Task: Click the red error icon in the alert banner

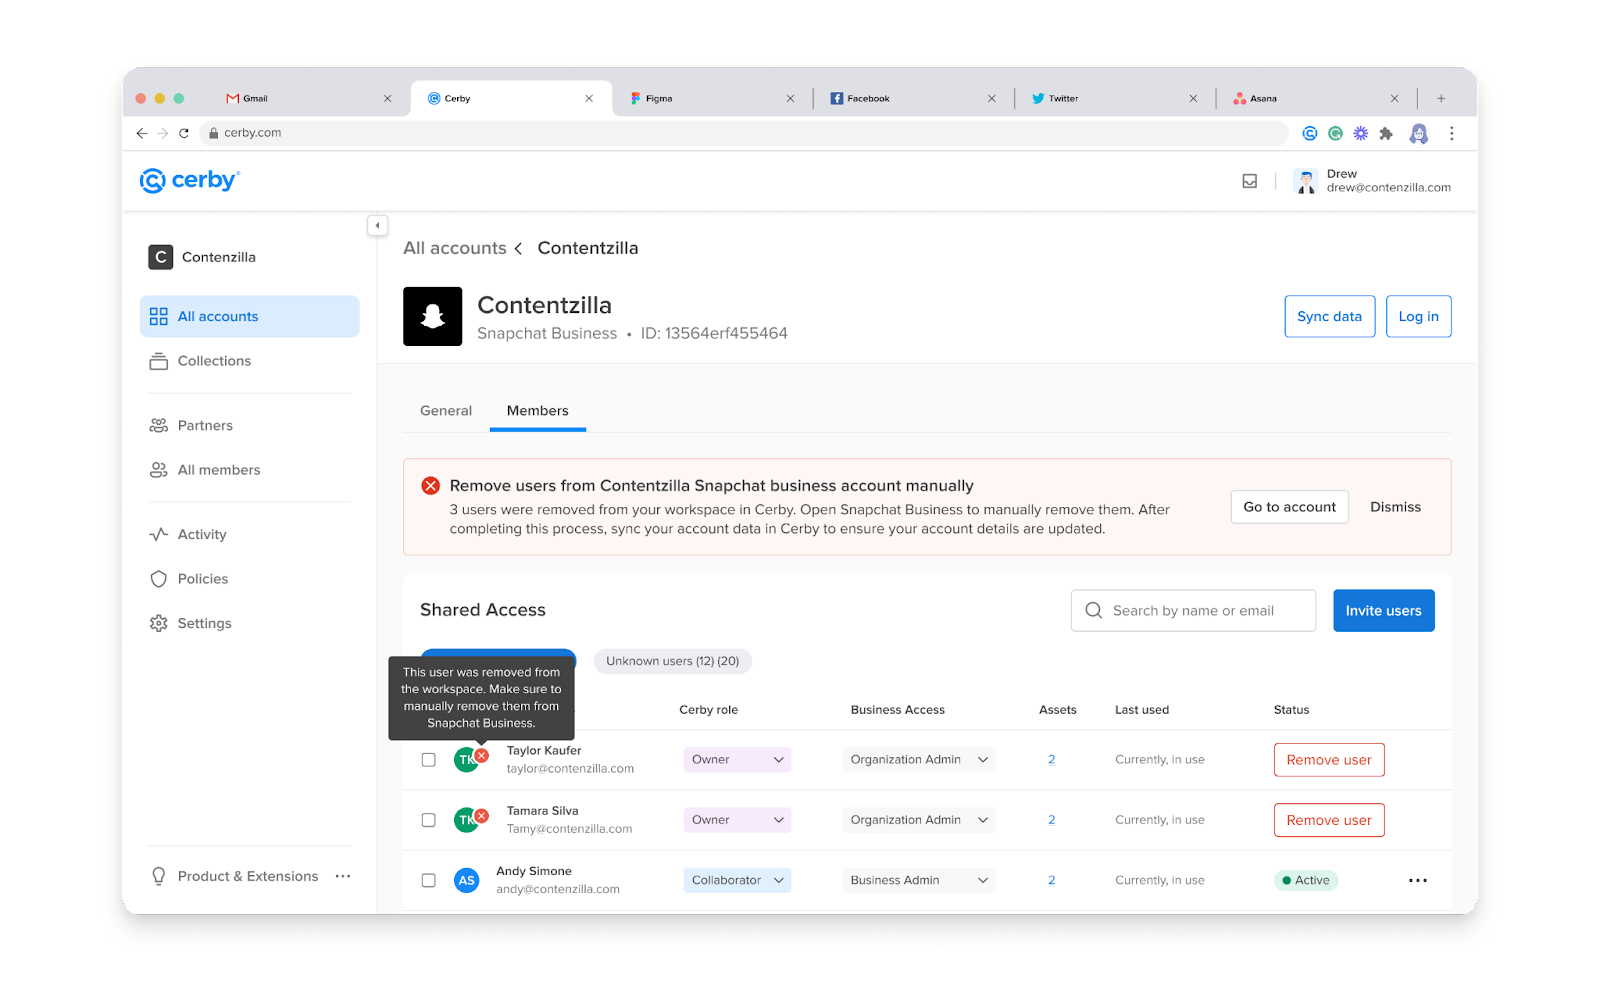Action: point(431,486)
